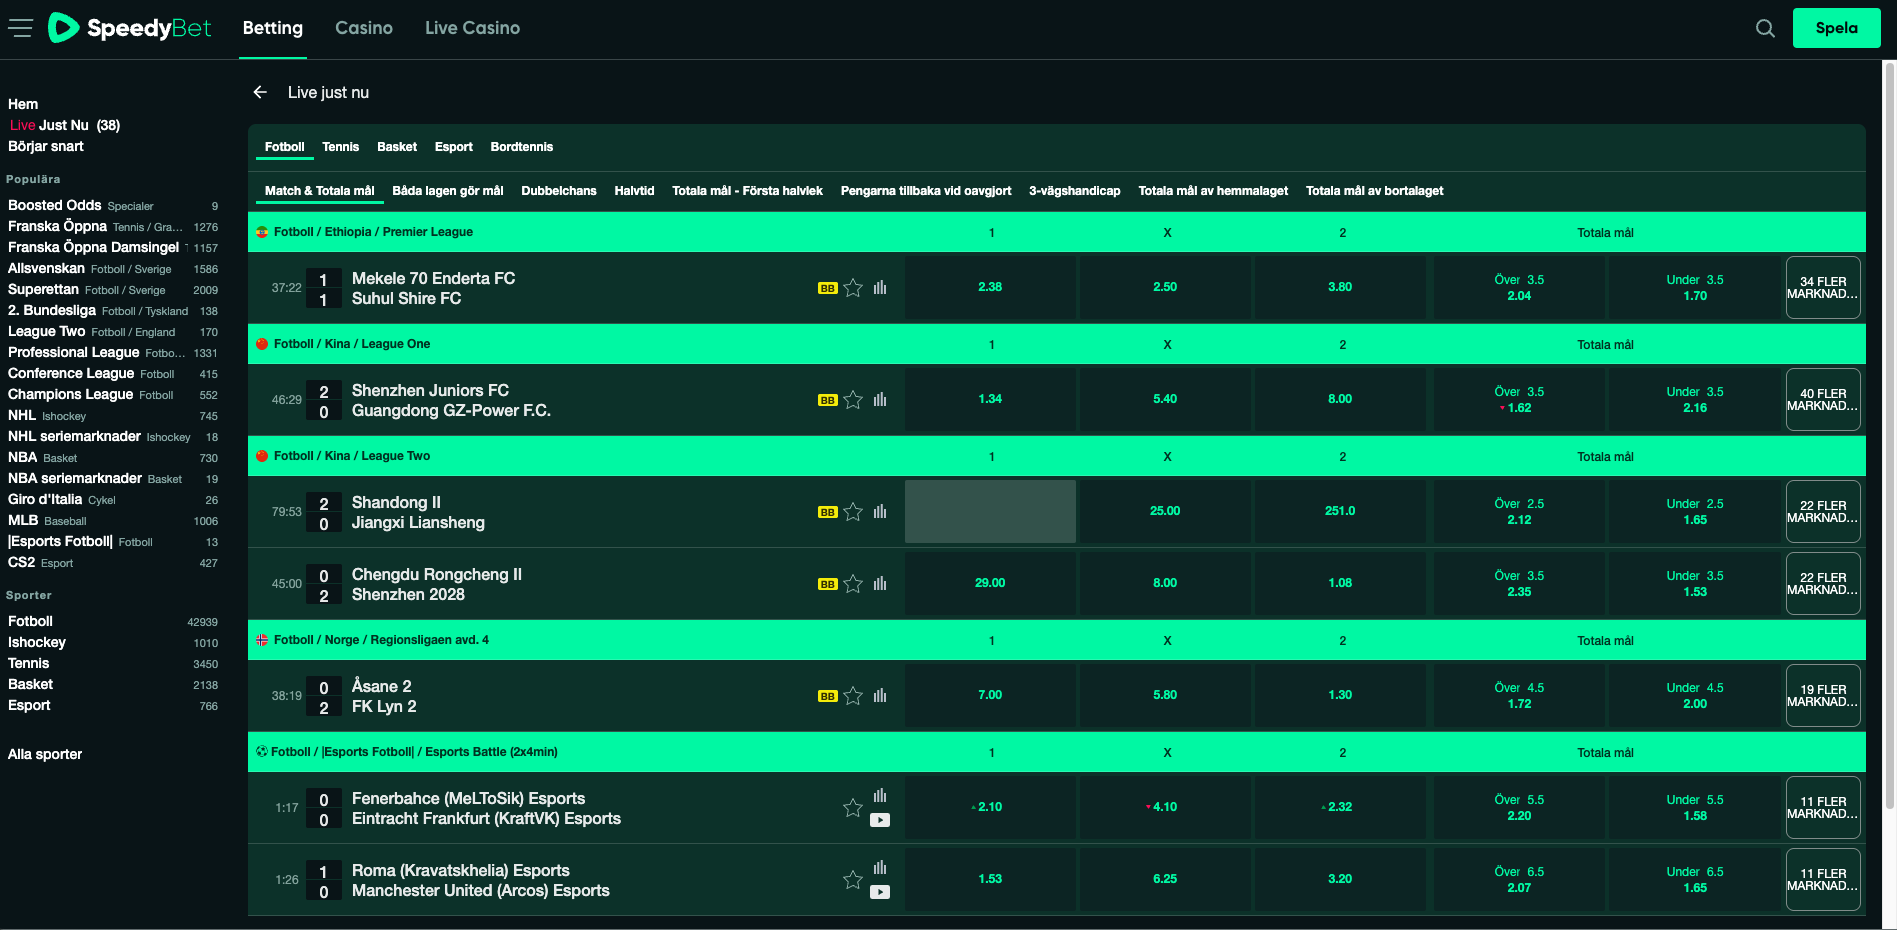Click BB badge for Chengdu Rongcheng II

827,584
